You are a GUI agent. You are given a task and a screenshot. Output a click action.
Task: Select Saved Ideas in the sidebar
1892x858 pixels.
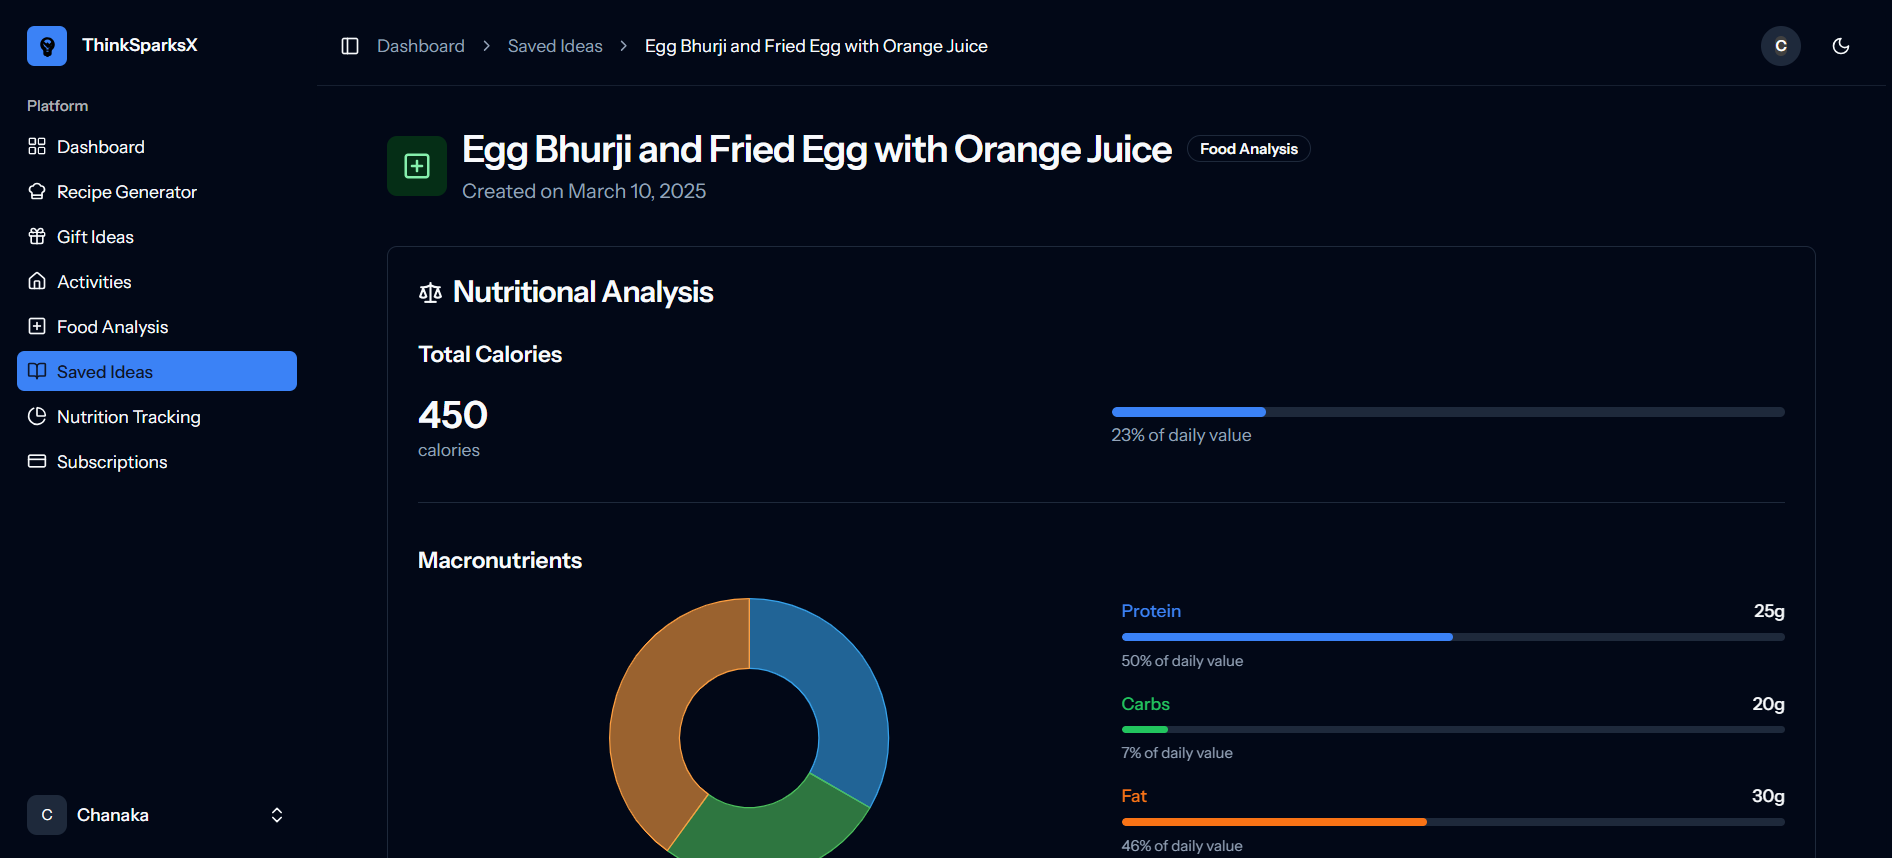click(105, 372)
